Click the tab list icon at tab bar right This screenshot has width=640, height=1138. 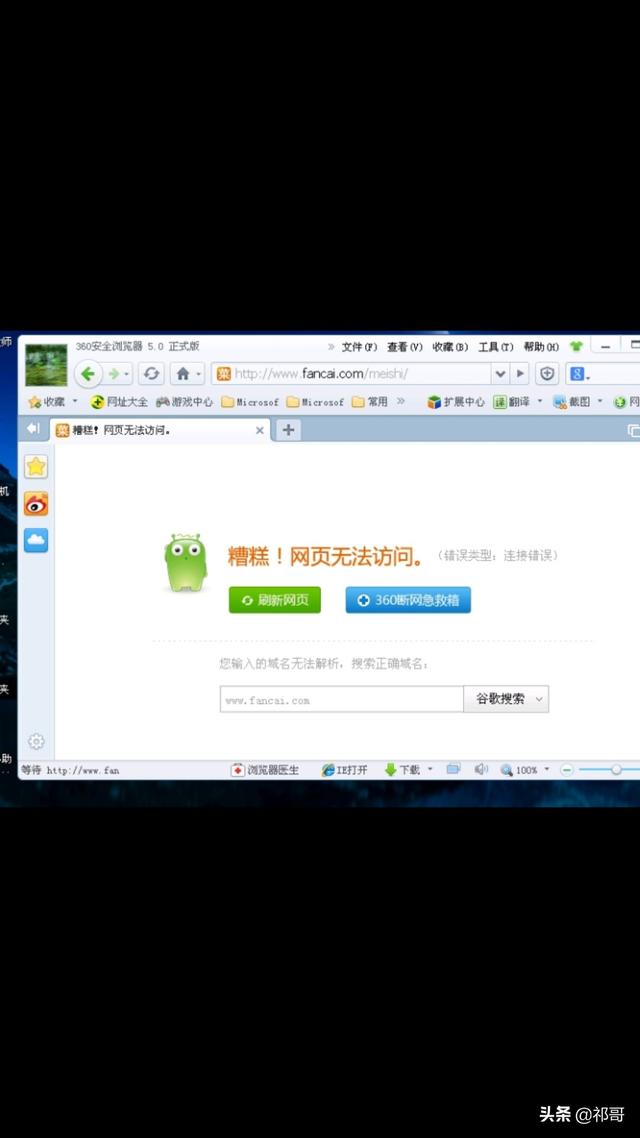click(x=633, y=430)
